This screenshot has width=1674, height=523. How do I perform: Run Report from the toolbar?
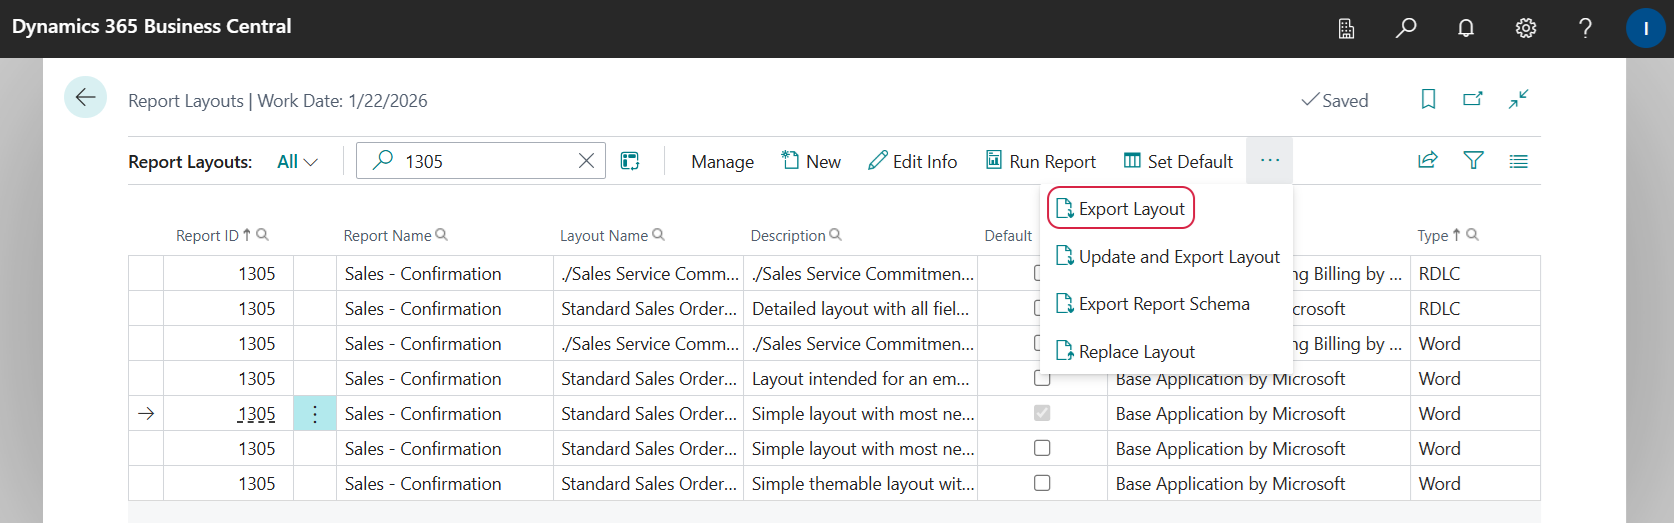coord(1041,161)
